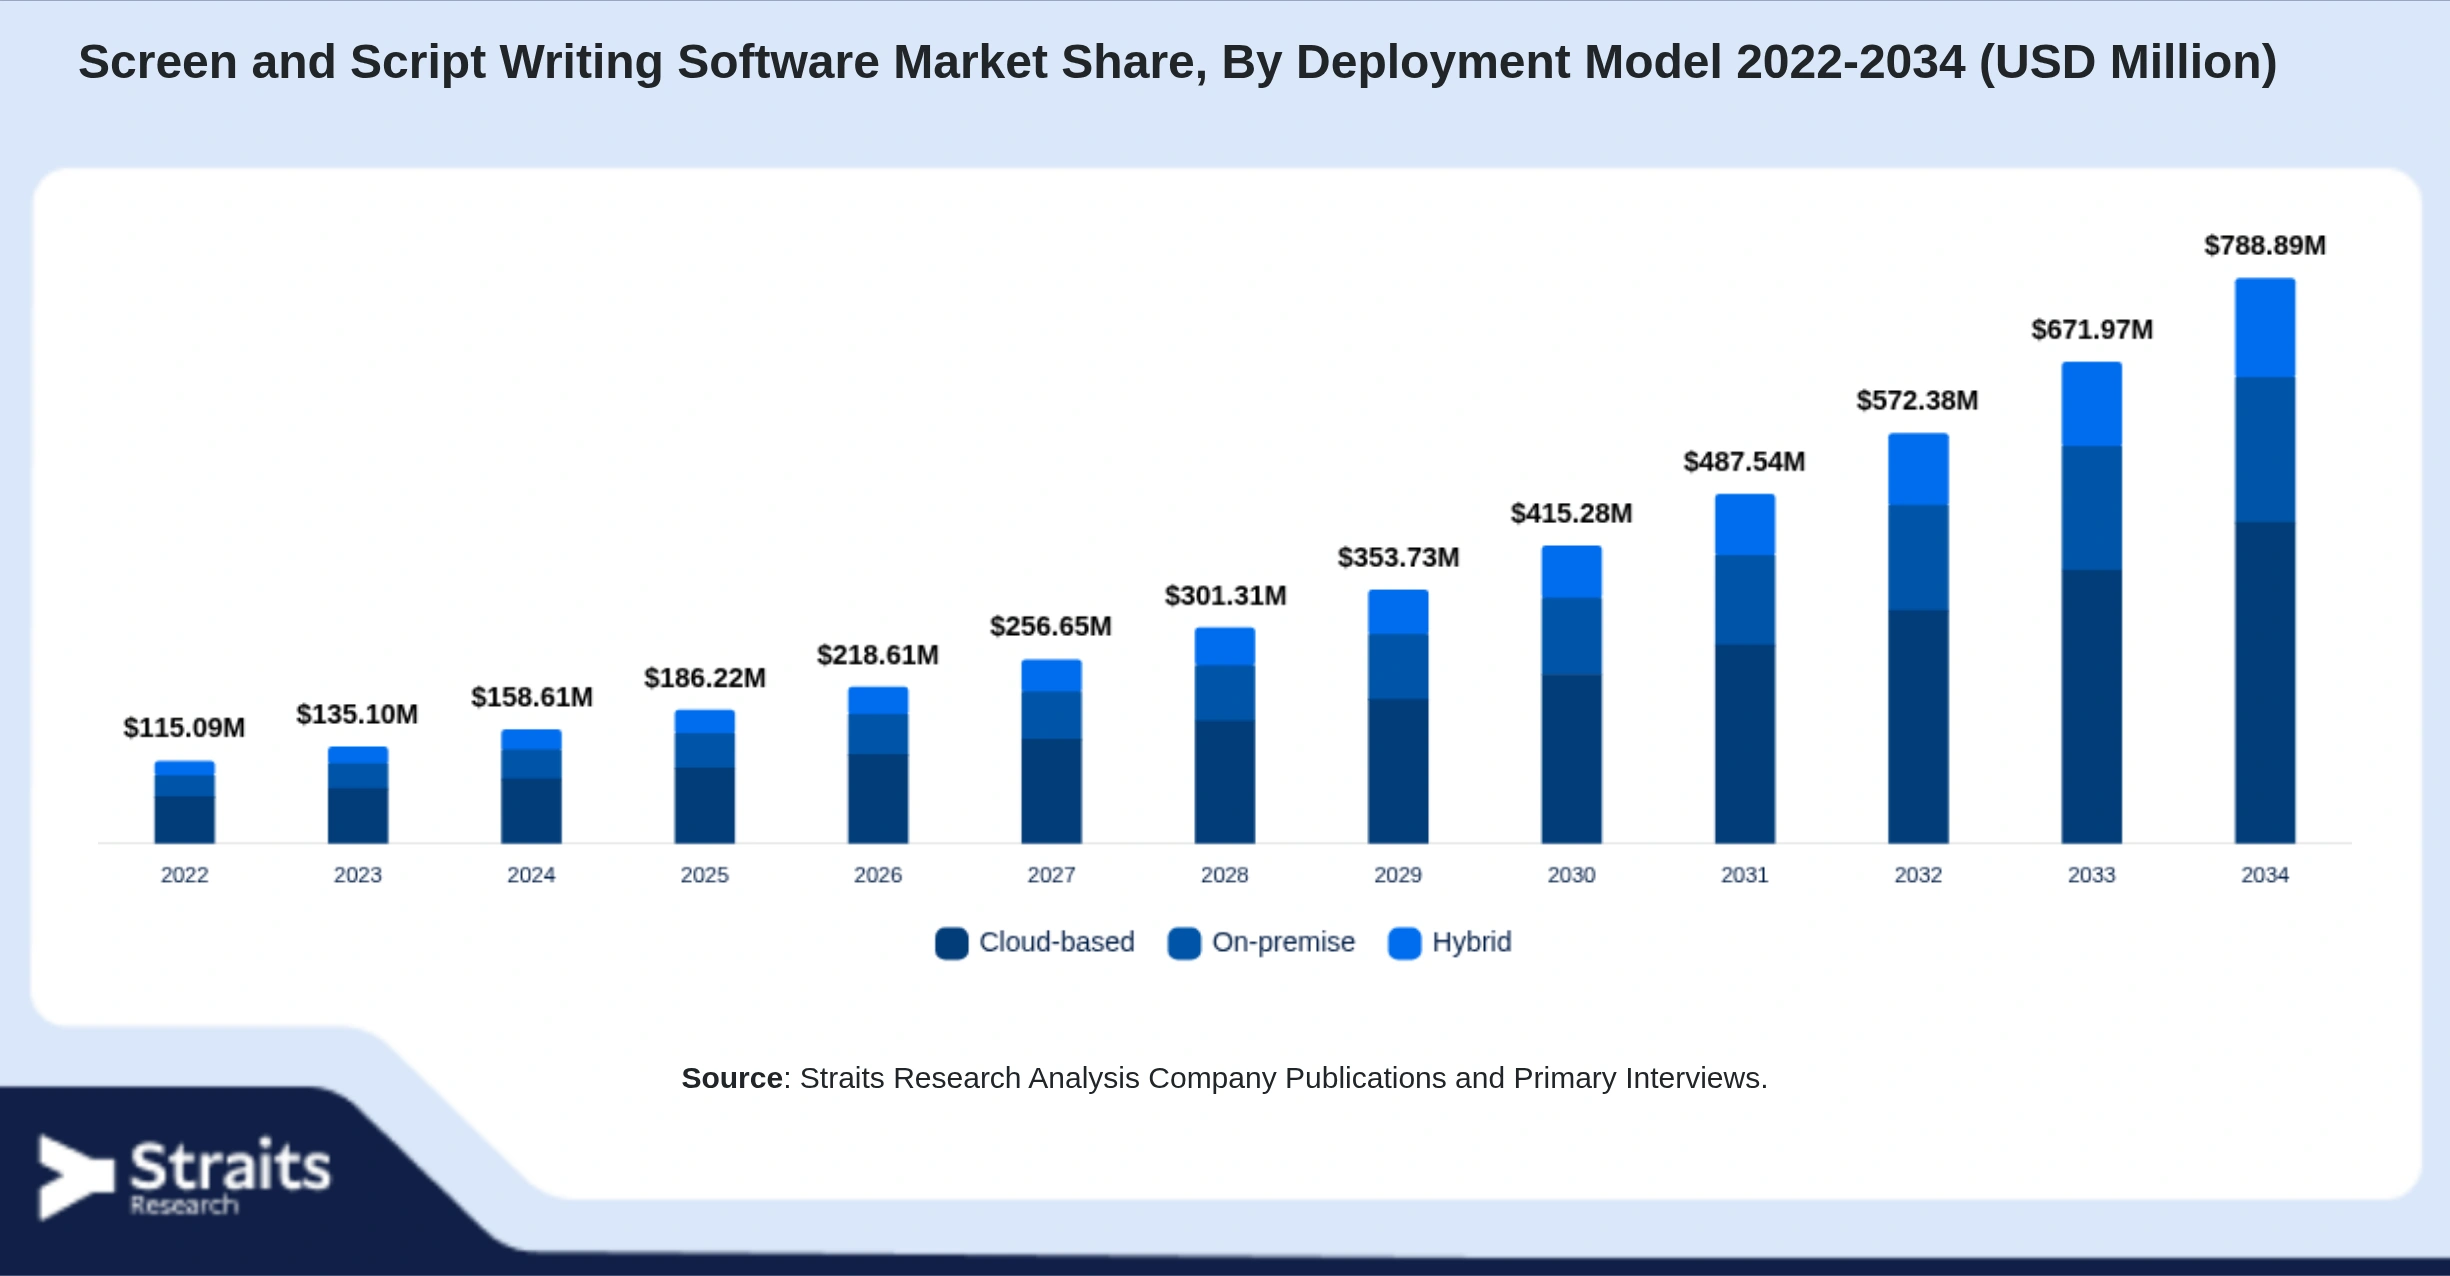Click the 2029 axis label
2450x1276 pixels.
[x=1398, y=875]
